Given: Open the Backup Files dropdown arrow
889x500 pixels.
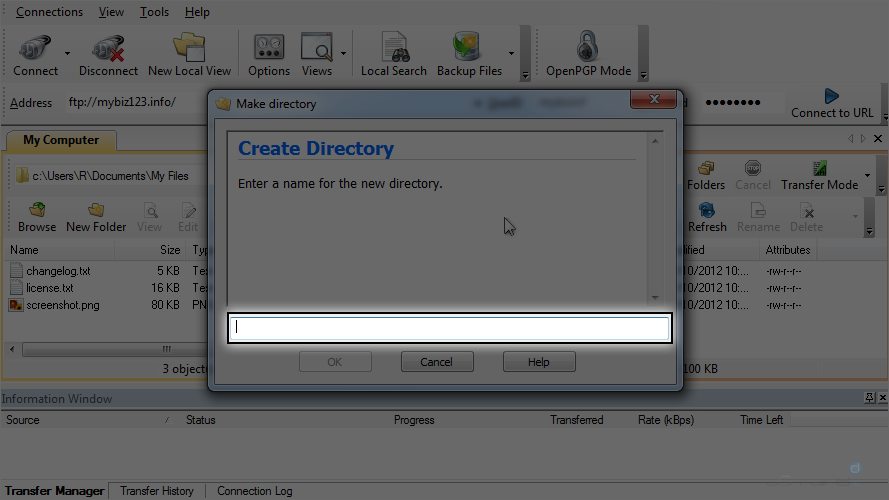Looking at the screenshot, I should pyautogui.click(x=512, y=53).
